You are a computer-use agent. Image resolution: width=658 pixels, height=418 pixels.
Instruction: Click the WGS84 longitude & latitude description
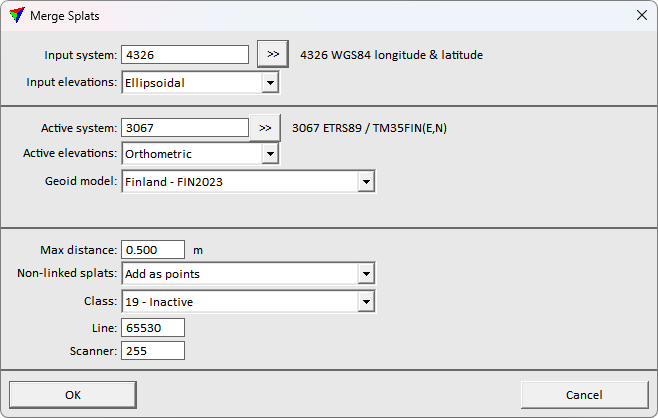coord(391,55)
